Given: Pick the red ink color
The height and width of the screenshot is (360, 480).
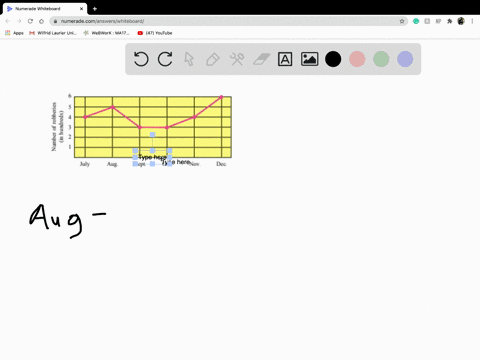Looking at the screenshot, I should point(357,59).
